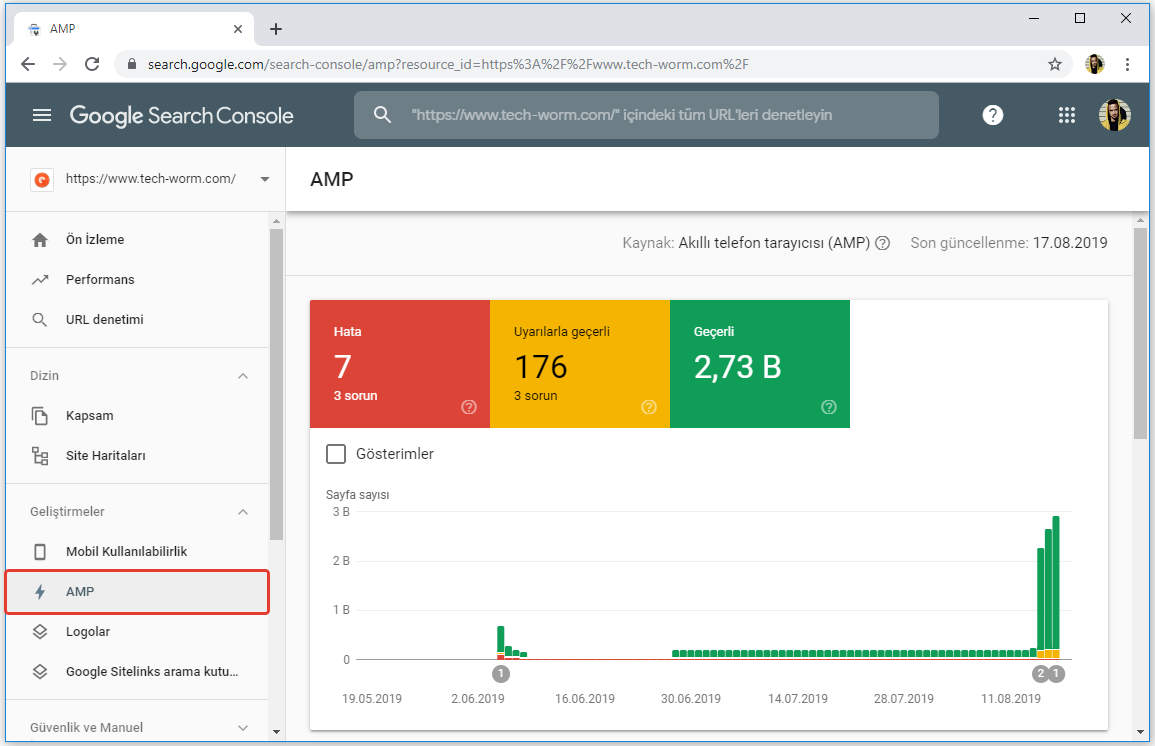Click help icon on Geçerli card
Image resolution: width=1155 pixels, height=746 pixels.
point(828,407)
